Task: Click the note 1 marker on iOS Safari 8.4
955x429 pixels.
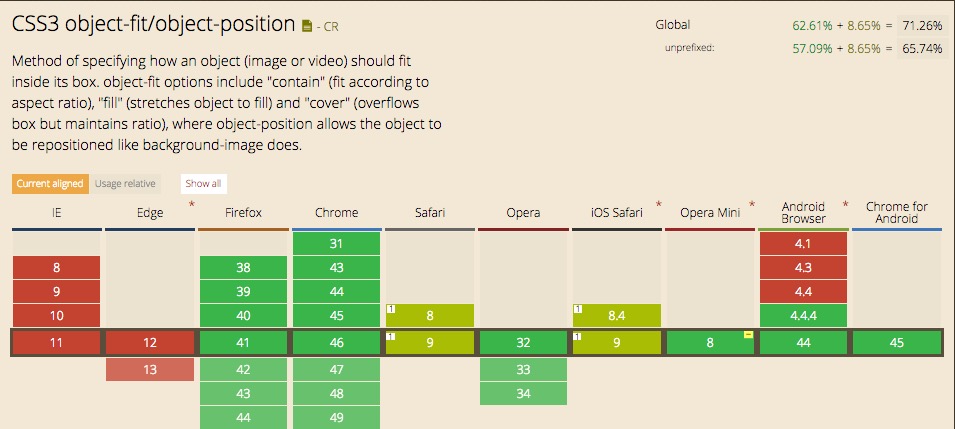Action: pos(577,309)
